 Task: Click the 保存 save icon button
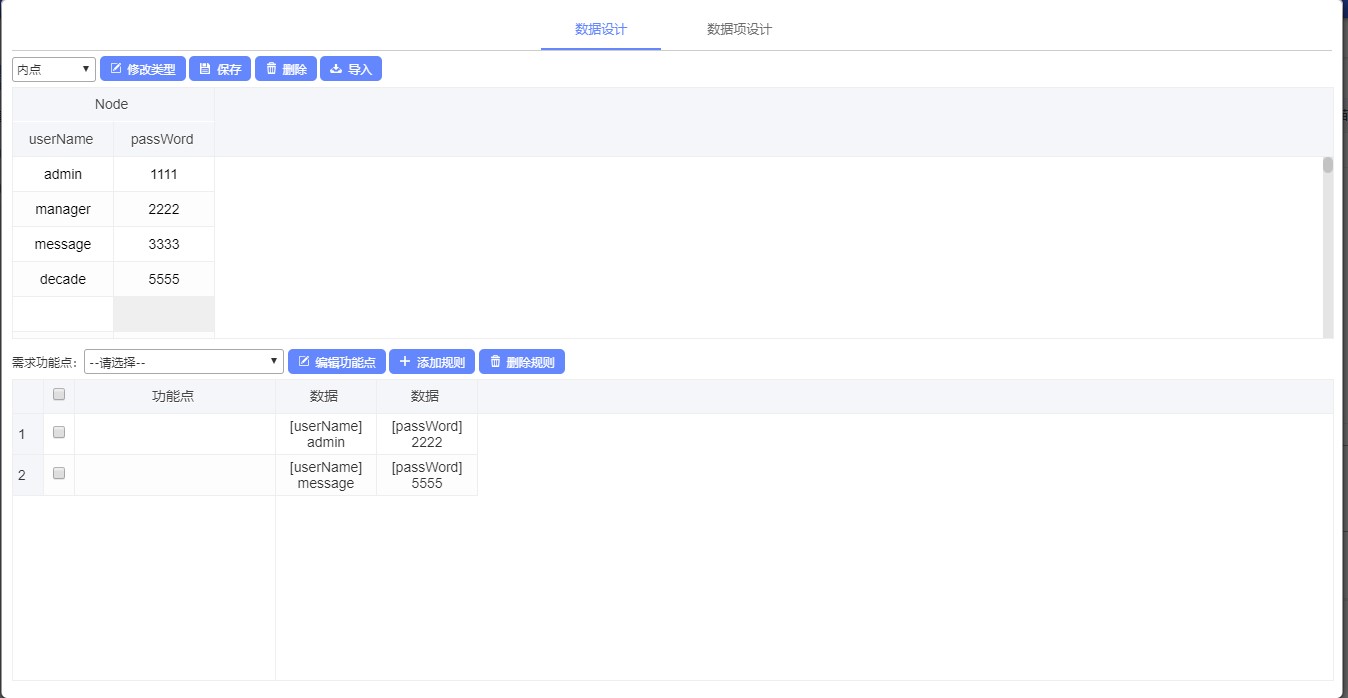tap(220, 69)
